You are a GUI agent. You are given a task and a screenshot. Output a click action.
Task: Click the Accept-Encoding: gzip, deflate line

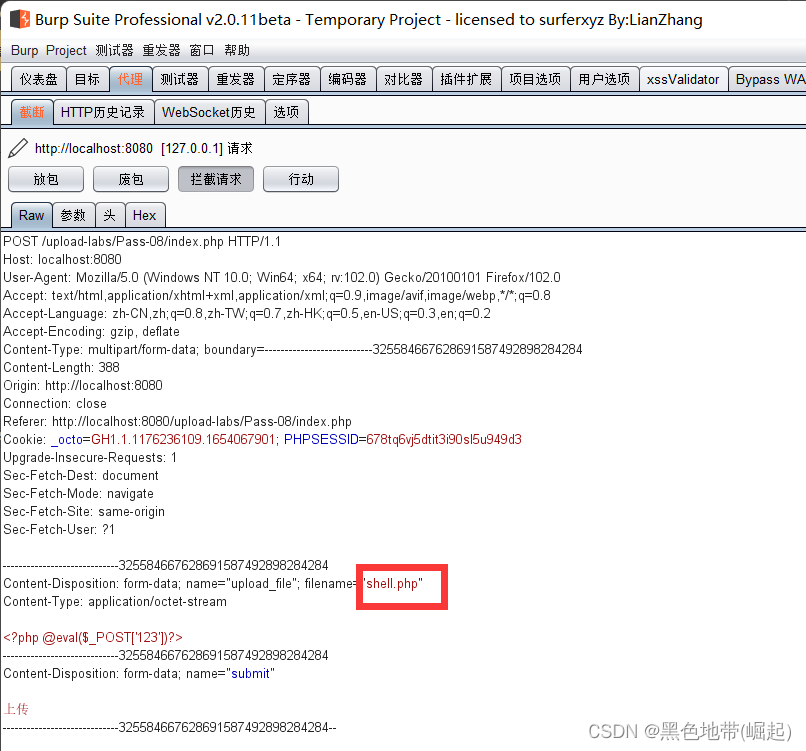(91, 332)
